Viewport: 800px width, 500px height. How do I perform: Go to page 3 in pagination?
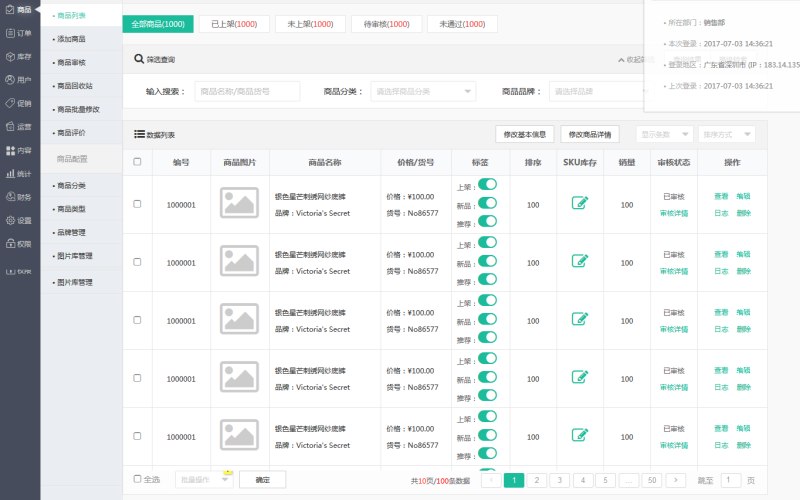pyautogui.click(x=559, y=480)
